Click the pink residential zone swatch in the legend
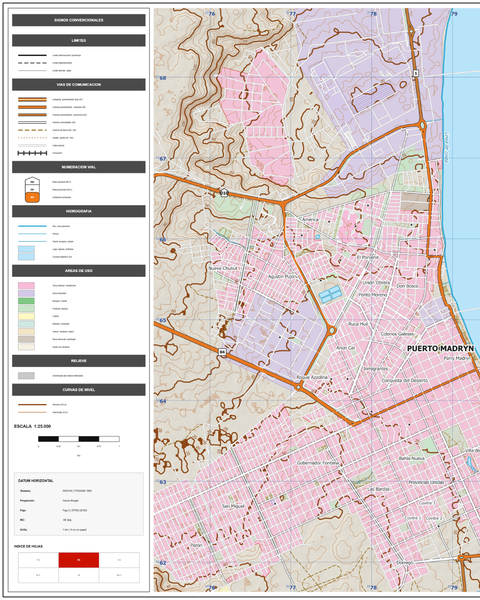The height and width of the screenshot is (600, 480). [x=26, y=285]
